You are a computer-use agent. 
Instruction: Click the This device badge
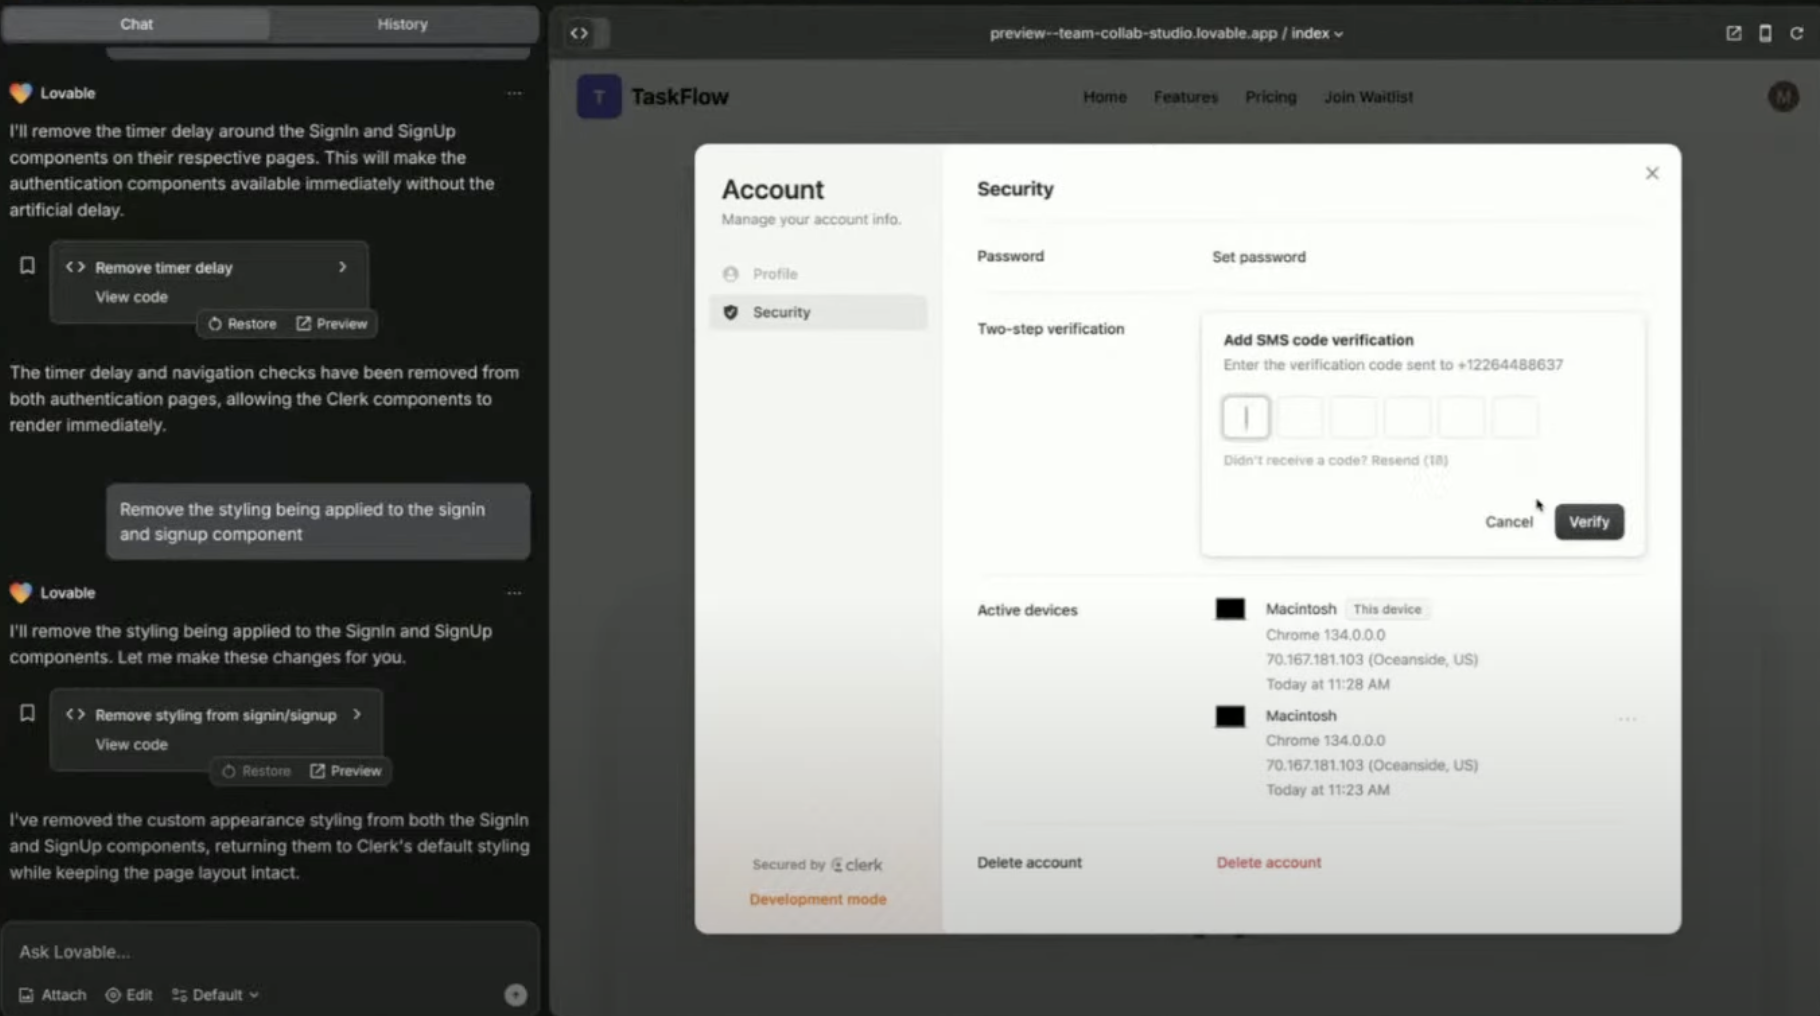[x=1387, y=609]
